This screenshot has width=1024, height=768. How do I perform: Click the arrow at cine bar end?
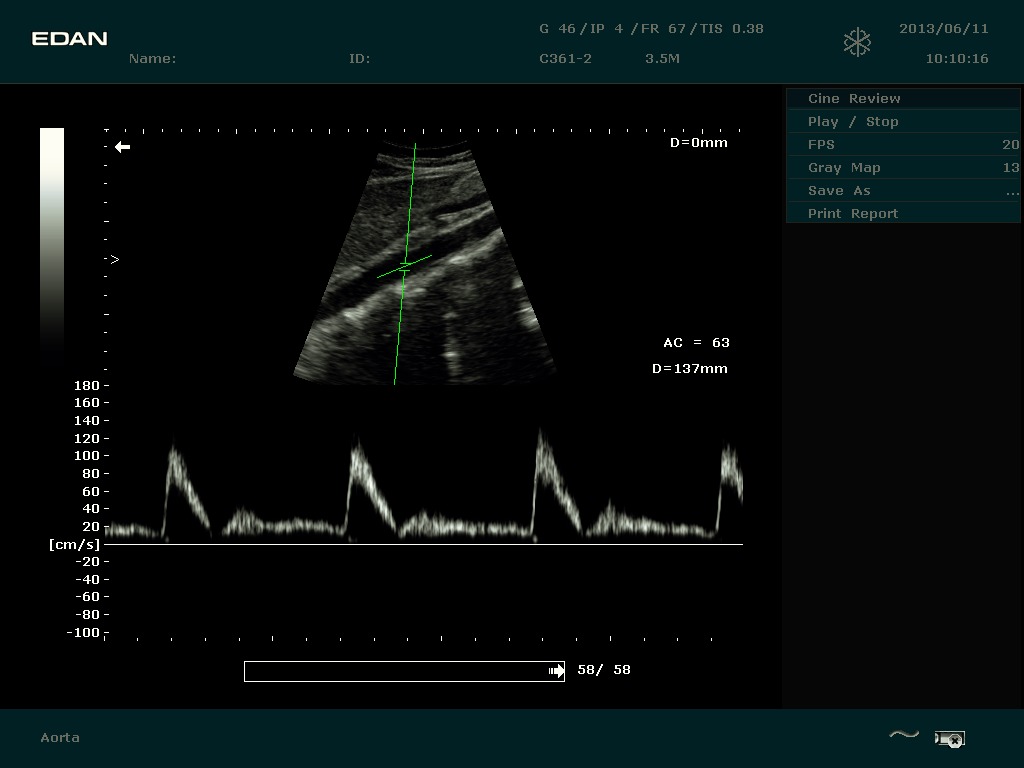pos(556,671)
